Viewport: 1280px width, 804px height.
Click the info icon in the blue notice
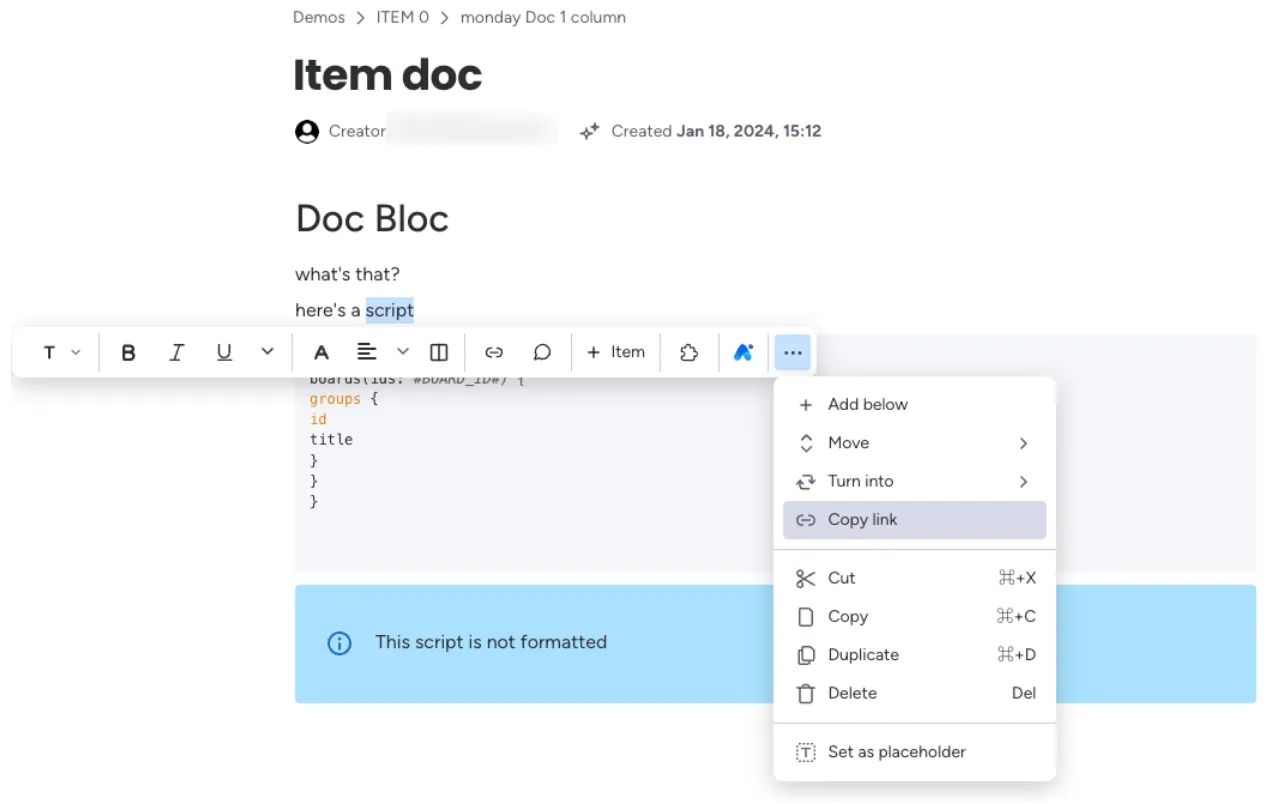[x=340, y=643]
